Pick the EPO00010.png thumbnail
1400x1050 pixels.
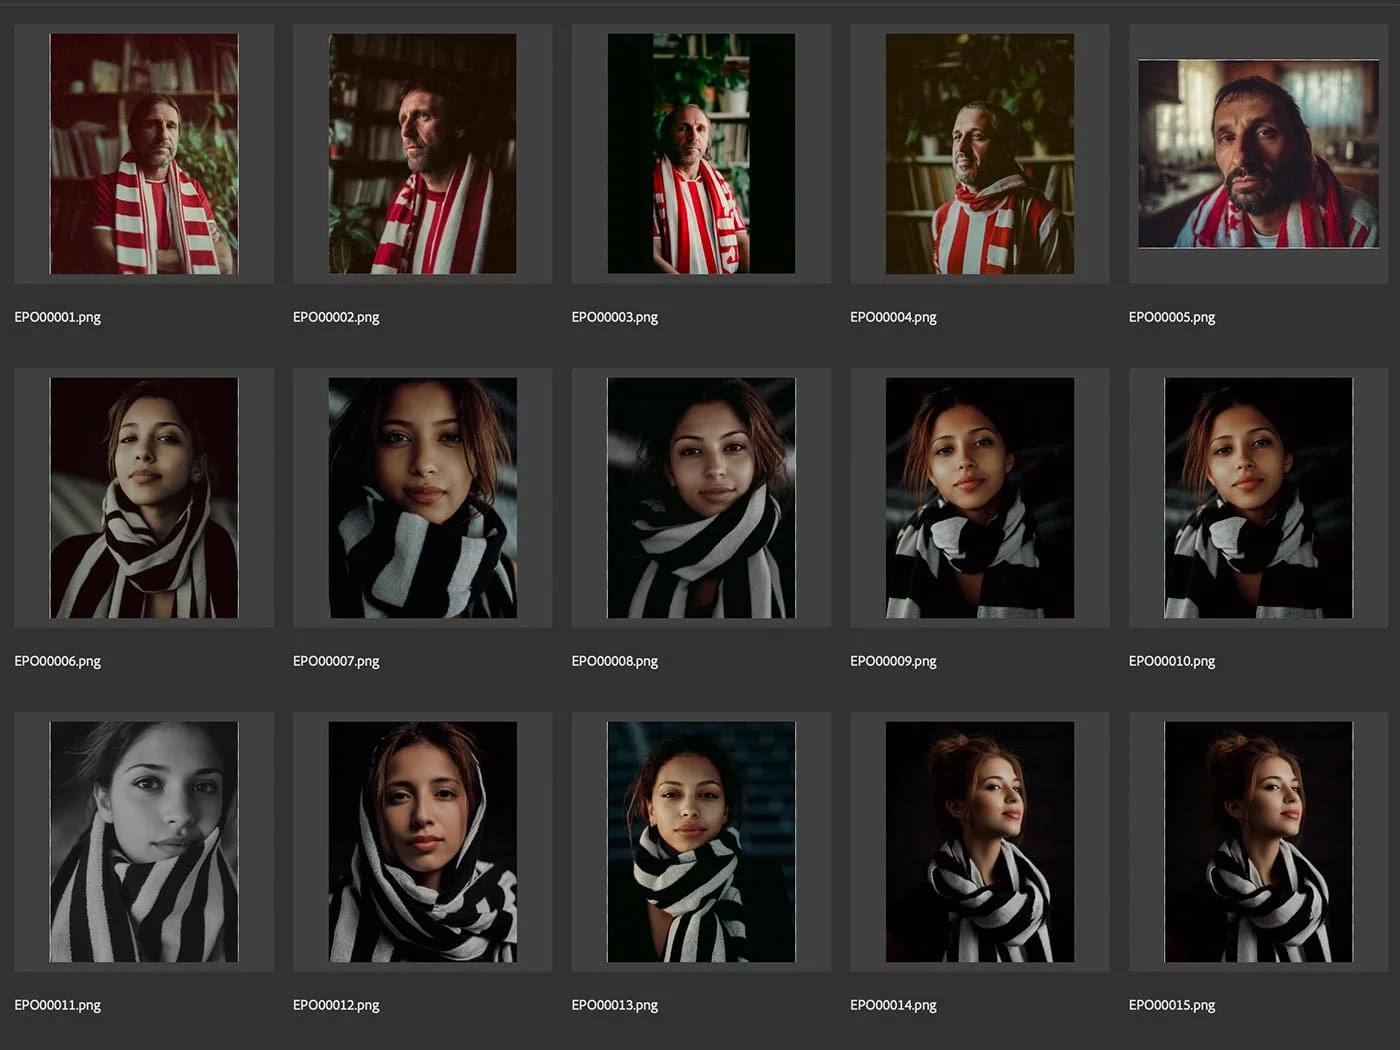(x=1258, y=498)
